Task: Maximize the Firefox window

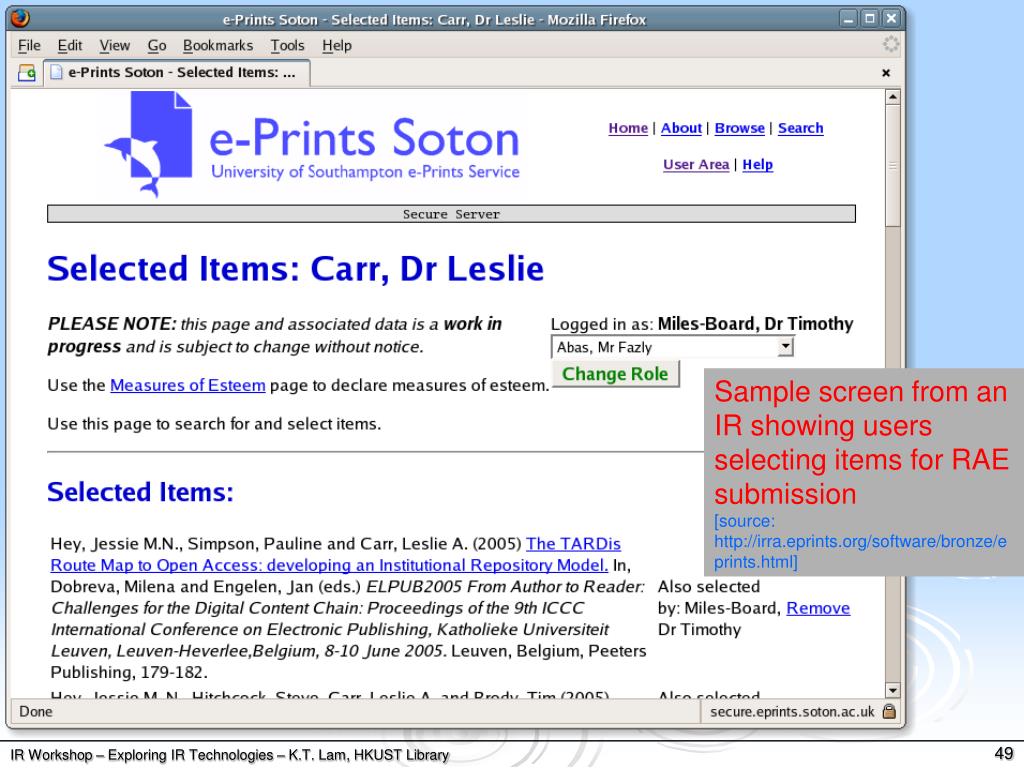Action: click(869, 19)
